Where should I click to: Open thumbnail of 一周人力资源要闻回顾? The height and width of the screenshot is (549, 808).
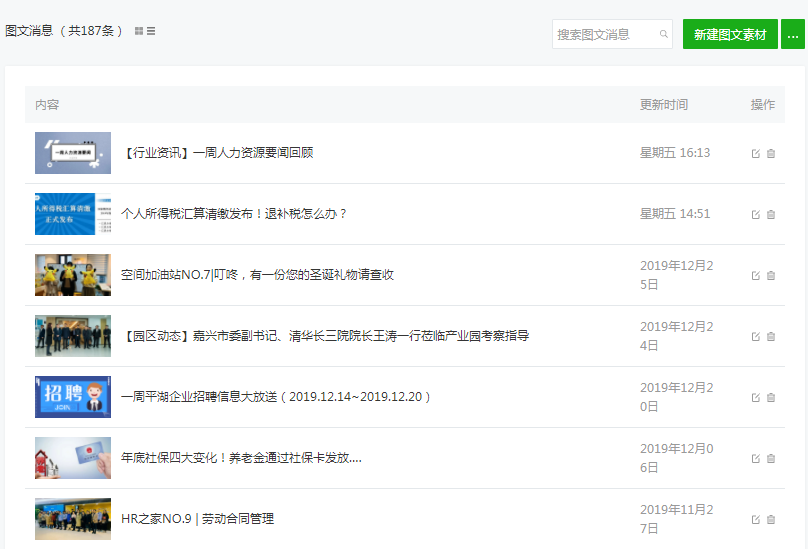pyautogui.click(x=73, y=153)
